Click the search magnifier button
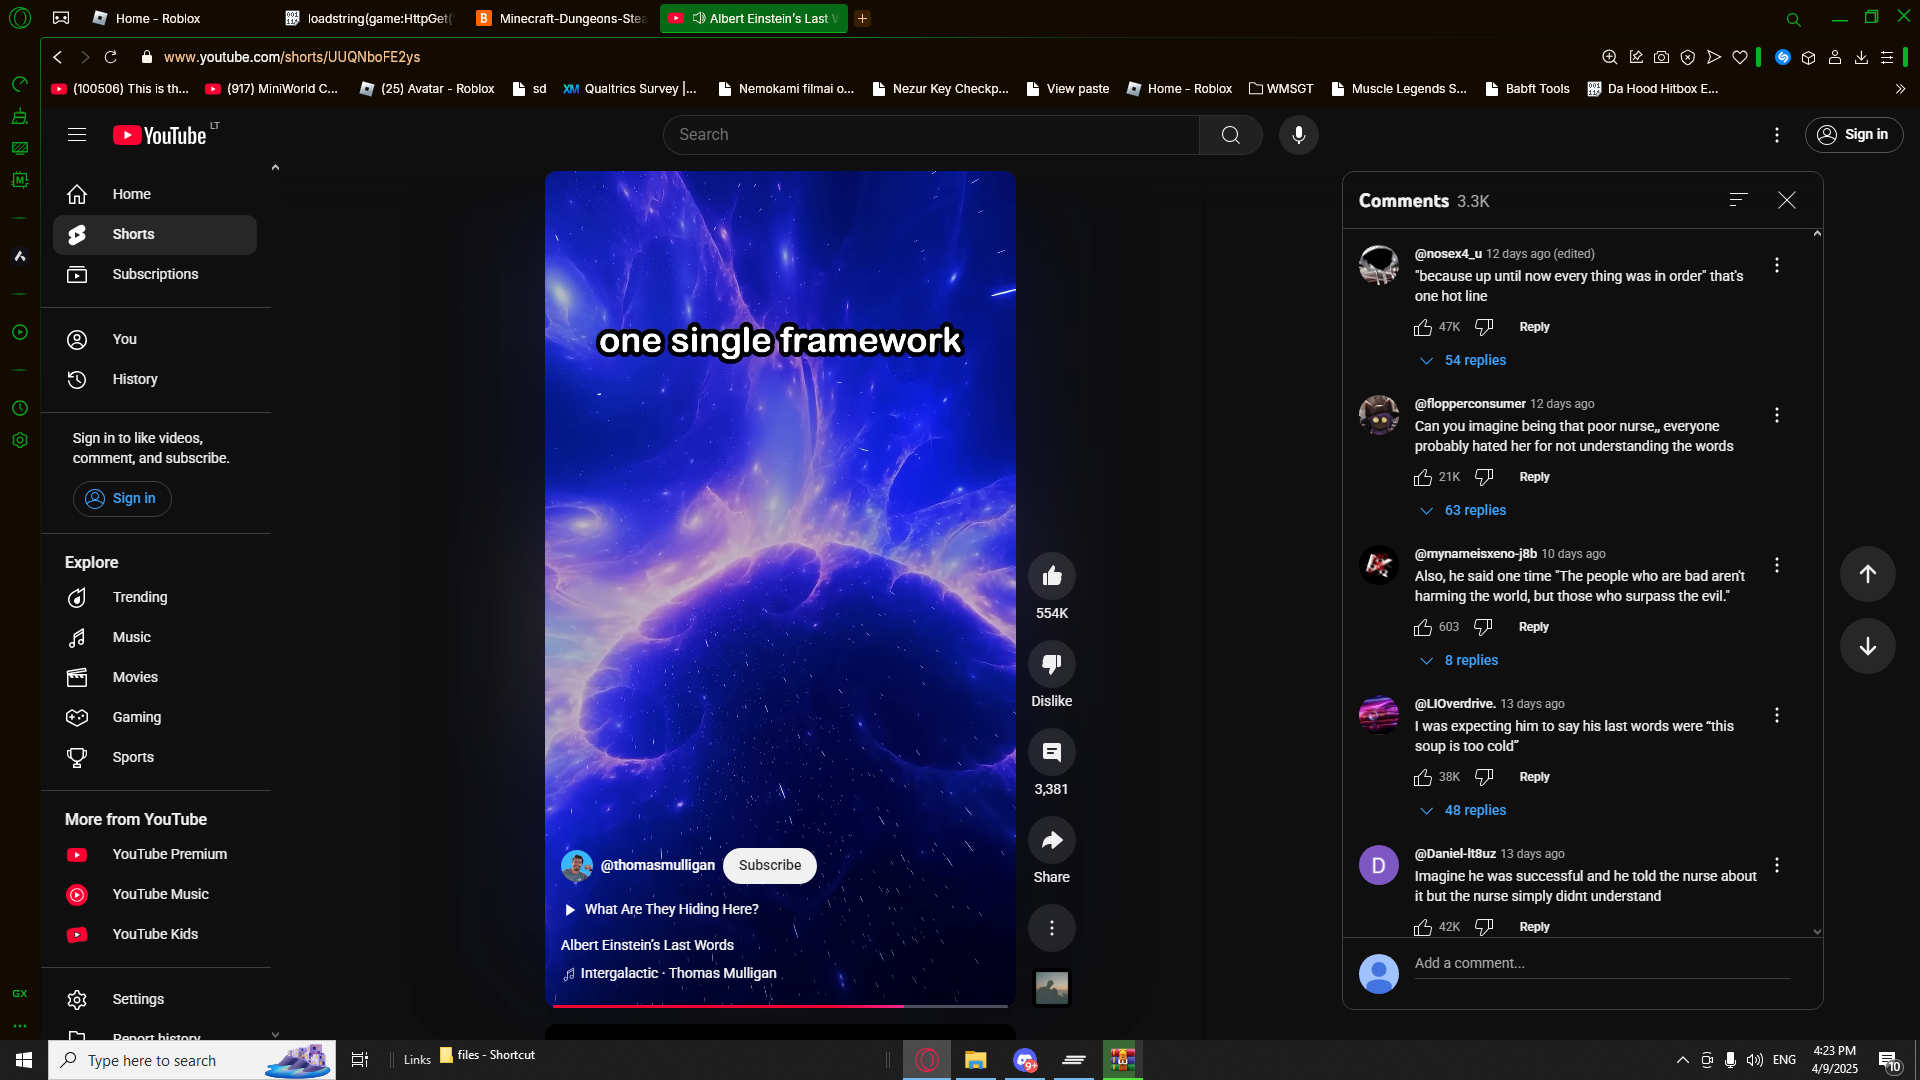 pyautogui.click(x=1231, y=135)
